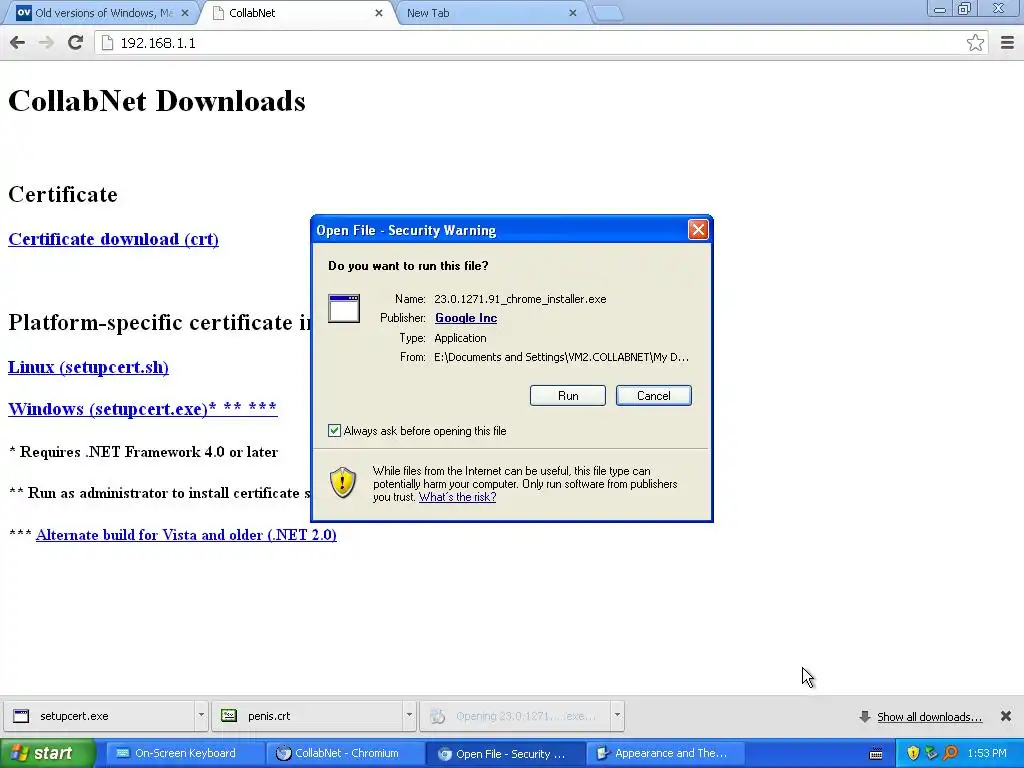Viewport: 1024px width, 768px height.
Task: Click the yellow warning shield icon in dialog
Action: click(x=343, y=482)
